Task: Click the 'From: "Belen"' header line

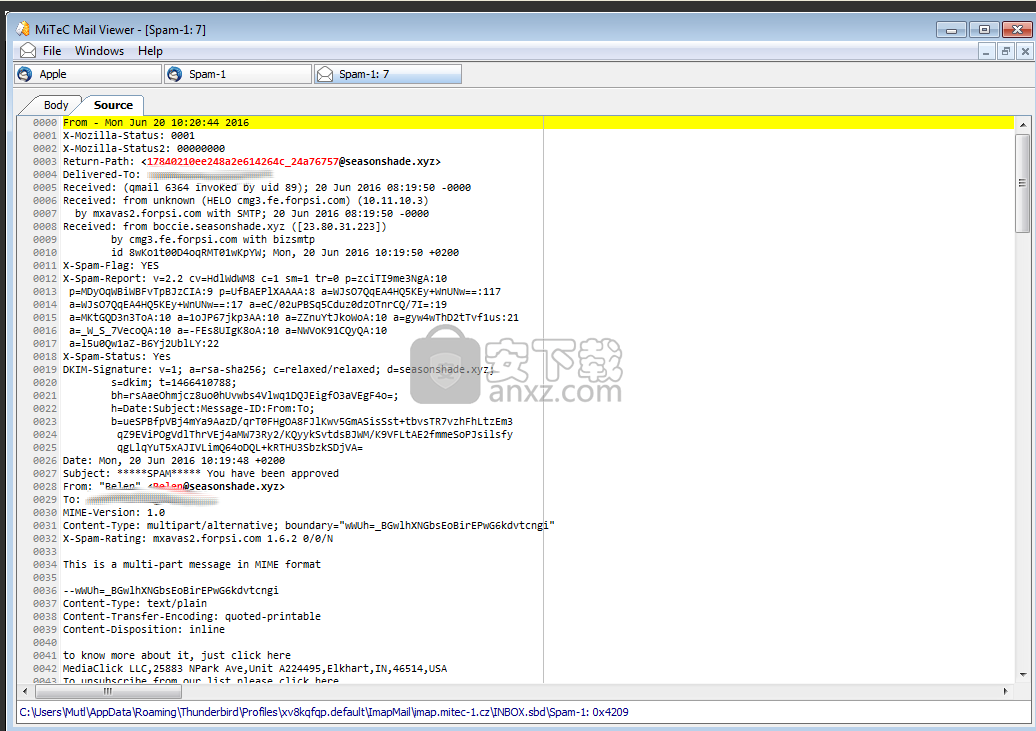Action: (x=174, y=486)
